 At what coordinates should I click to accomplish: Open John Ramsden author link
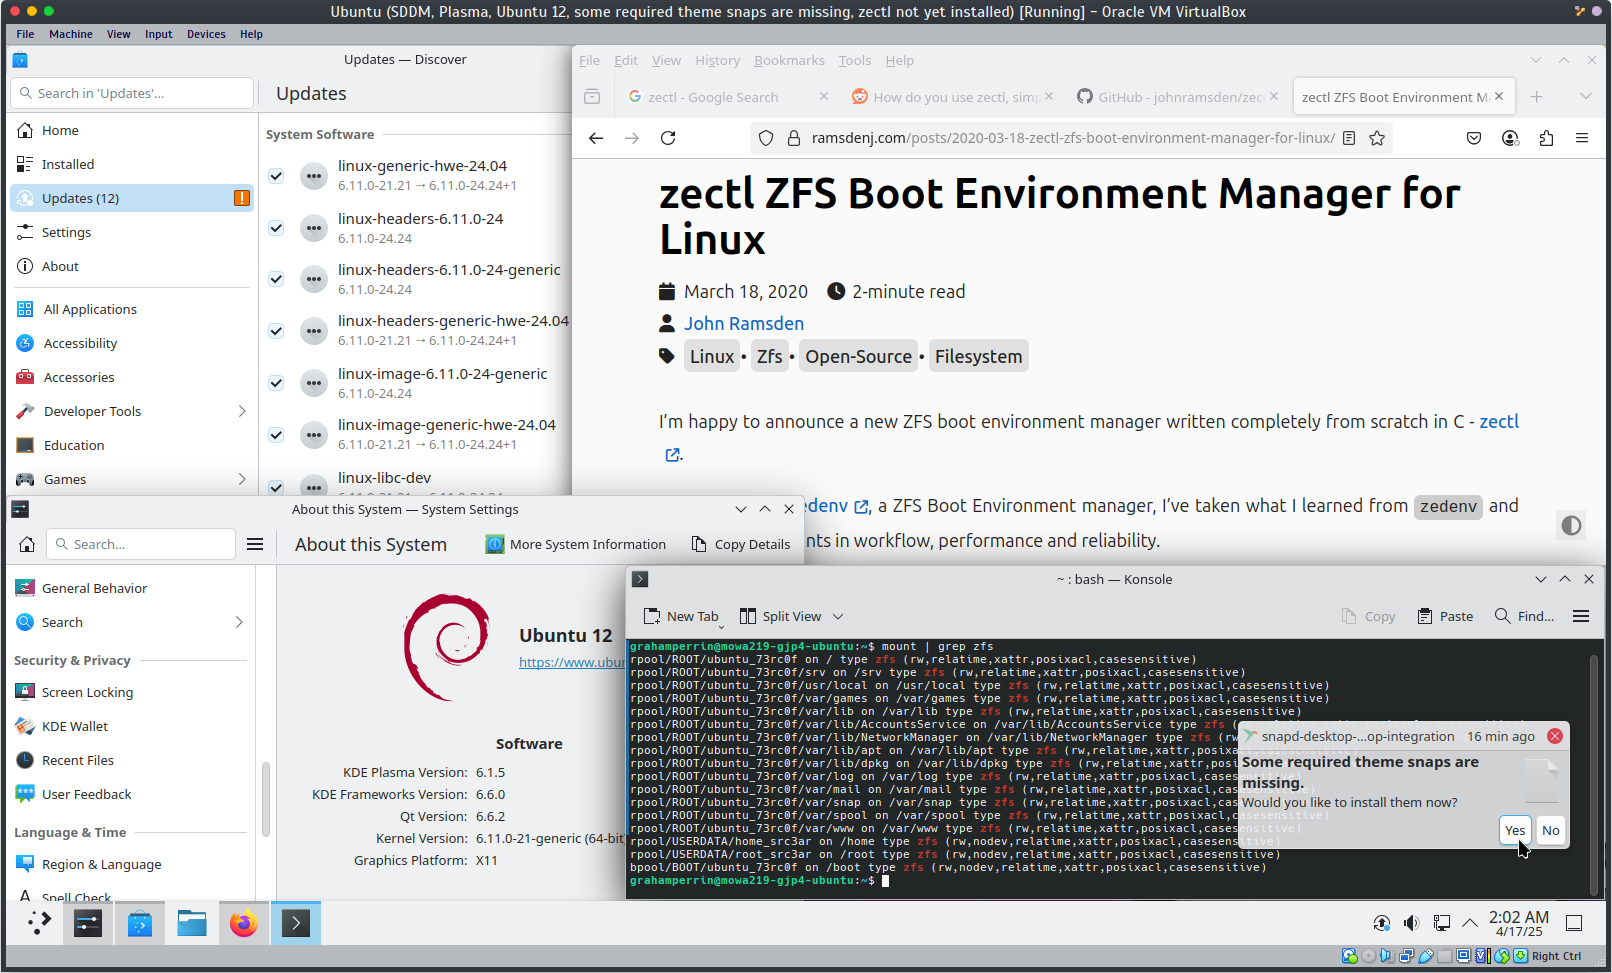[744, 323]
